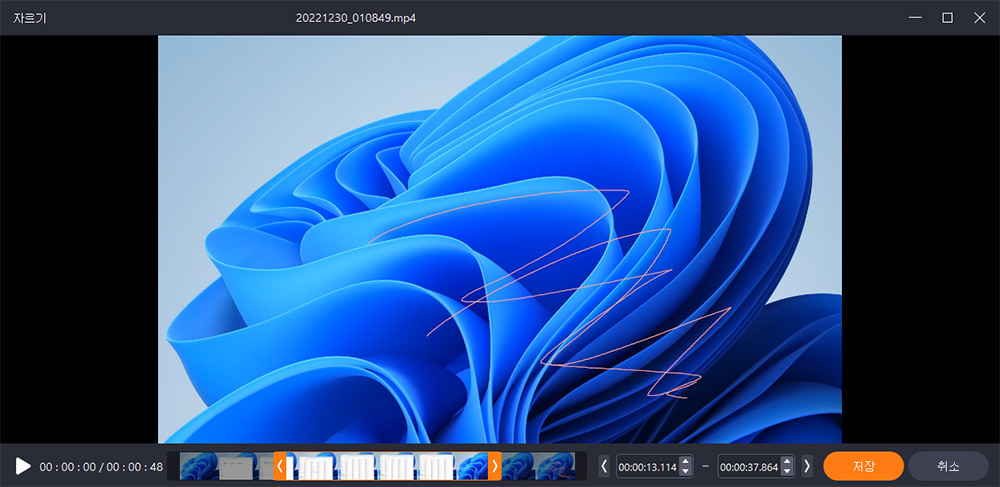Cancel trimming with 취소 button

[x=948, y=466]
